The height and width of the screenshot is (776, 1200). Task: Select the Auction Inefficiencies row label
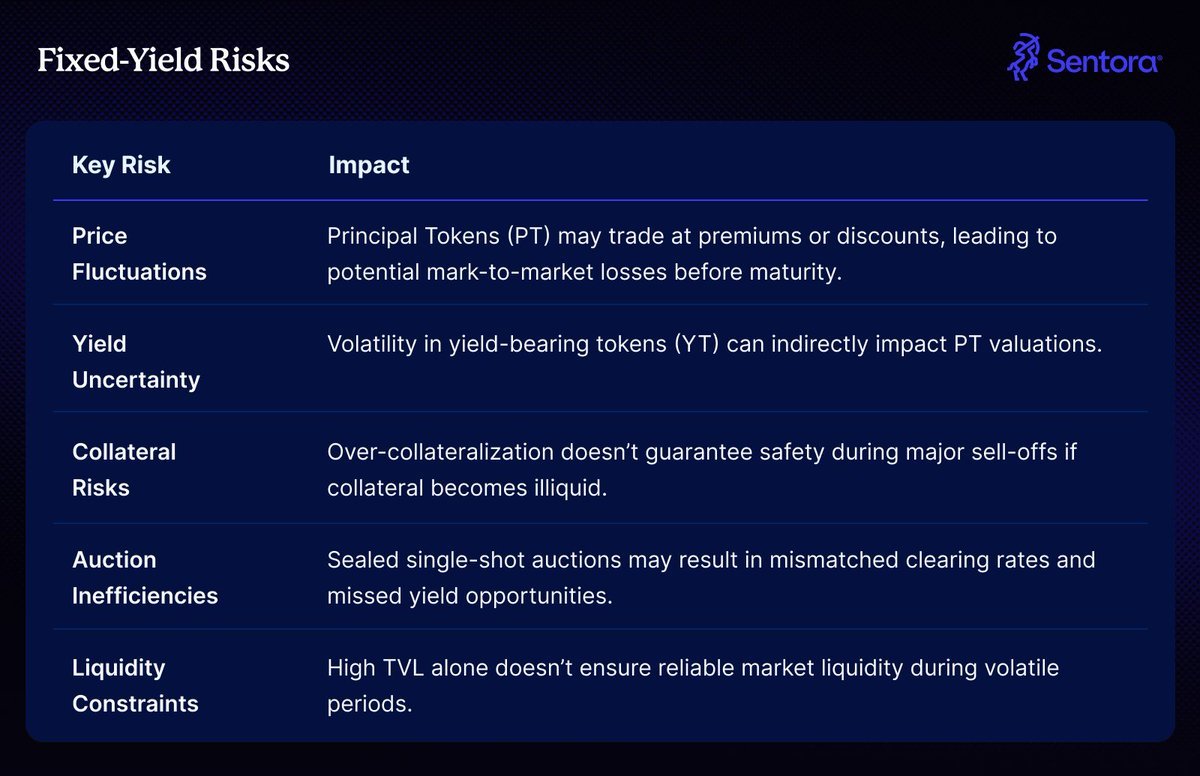pyautogui.click(x=145, y=578)
